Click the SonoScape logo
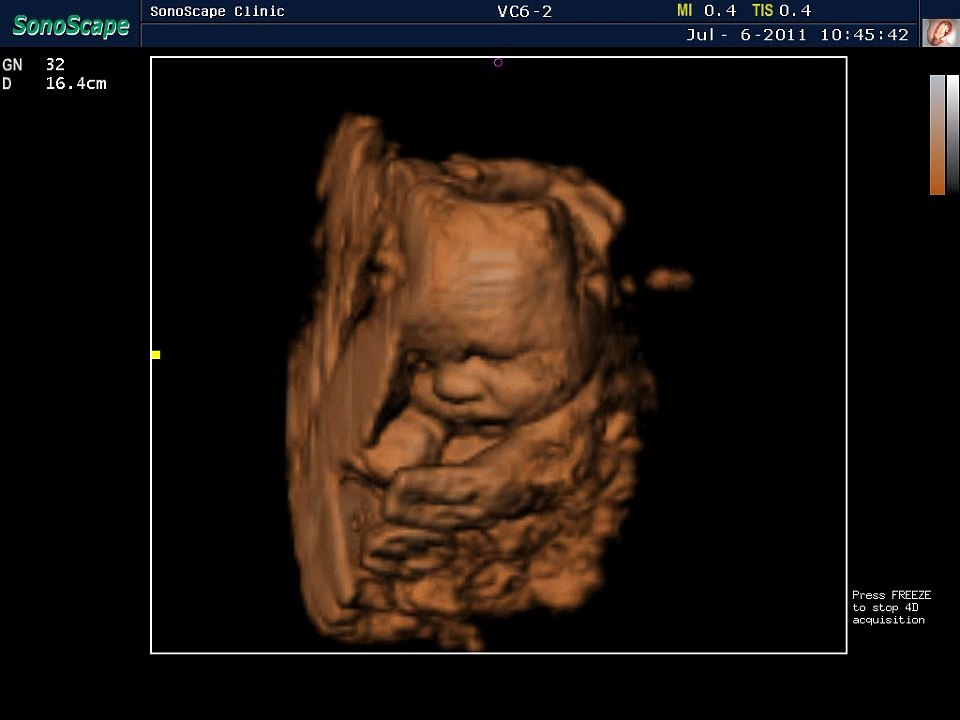This screenshot has width=960, height=720. pyautogui.click(x=71, y=26)
